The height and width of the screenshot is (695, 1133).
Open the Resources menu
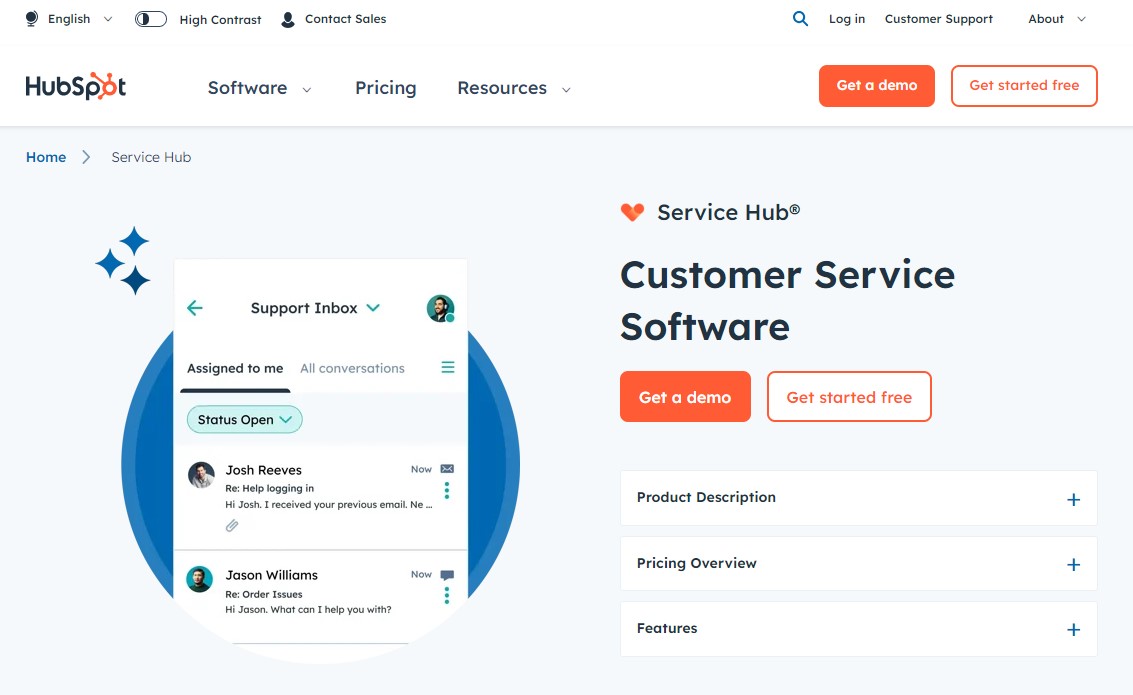click(x=510, y=88)
